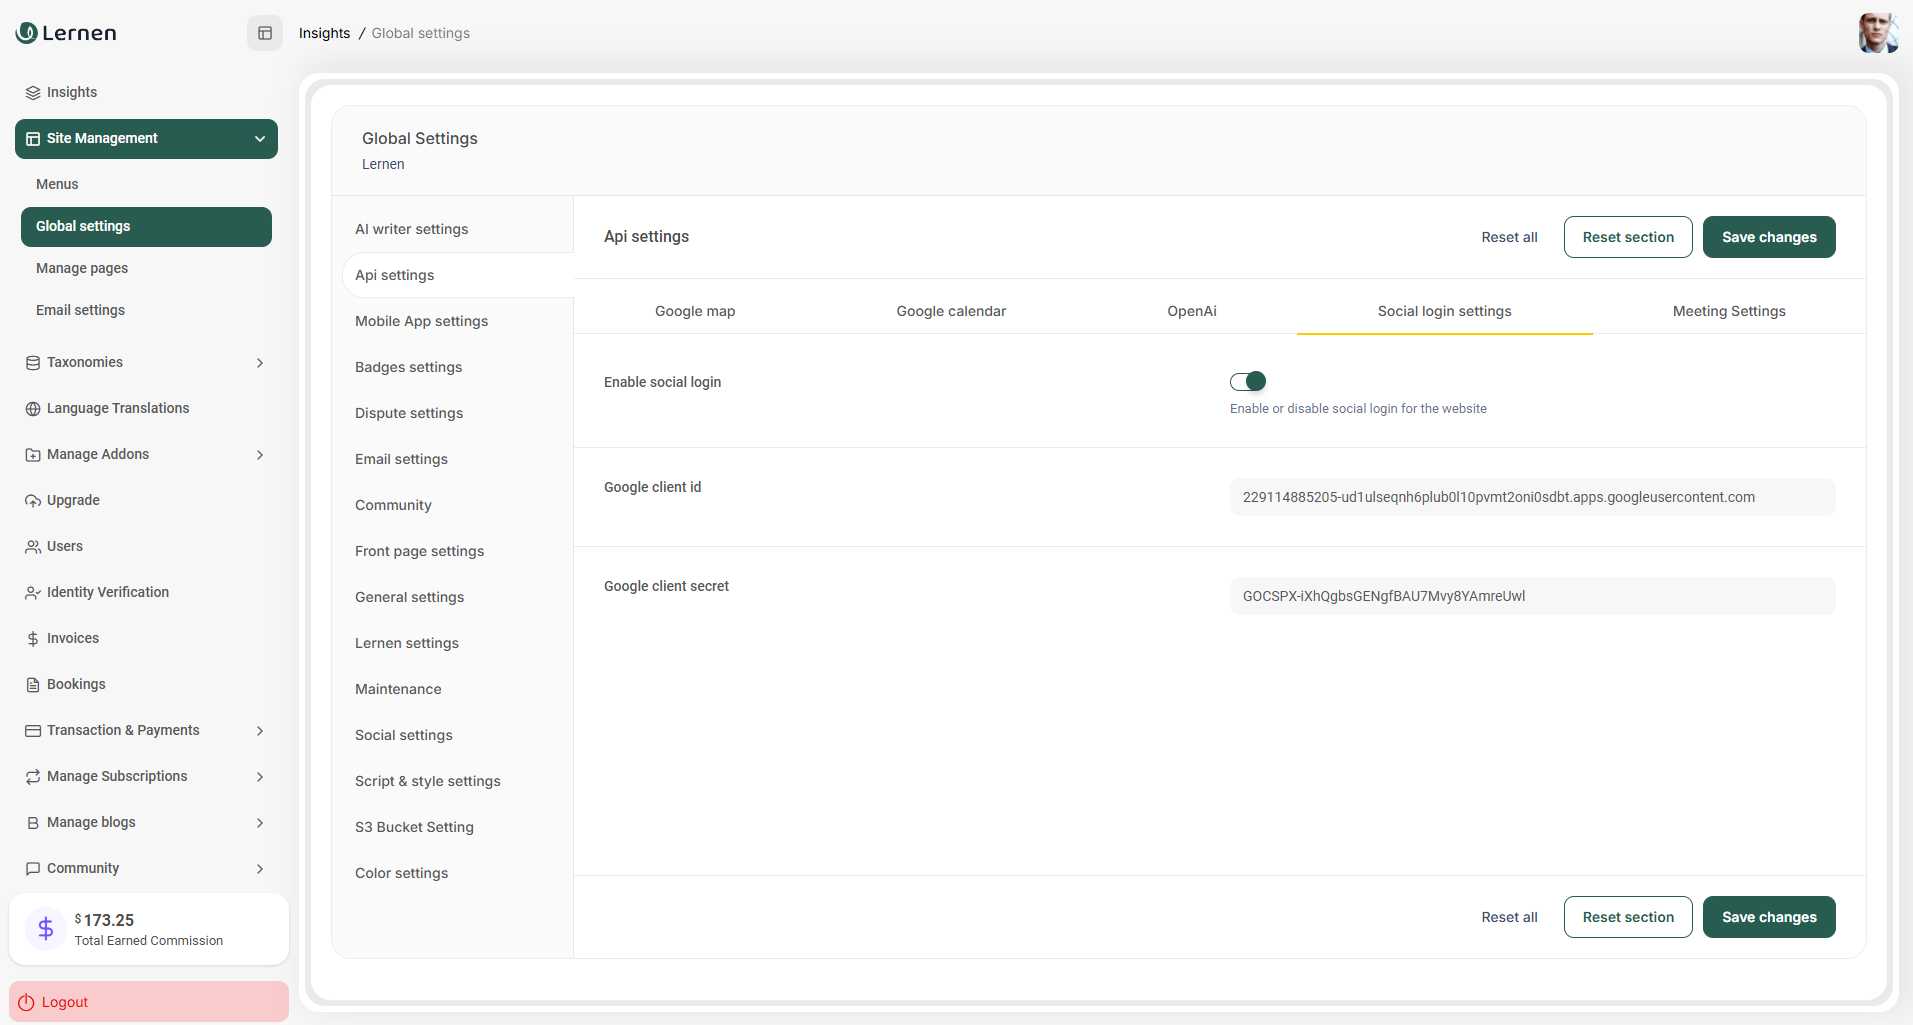Select the Upgrade arrows icon
Image resolution: width=1913 pixels, height=1025 pixels.
pos(32,500)
